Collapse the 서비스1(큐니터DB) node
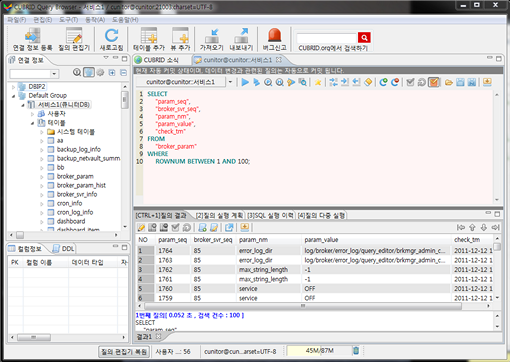This screenshot has height=362, width=510. (x=23, y=105)
